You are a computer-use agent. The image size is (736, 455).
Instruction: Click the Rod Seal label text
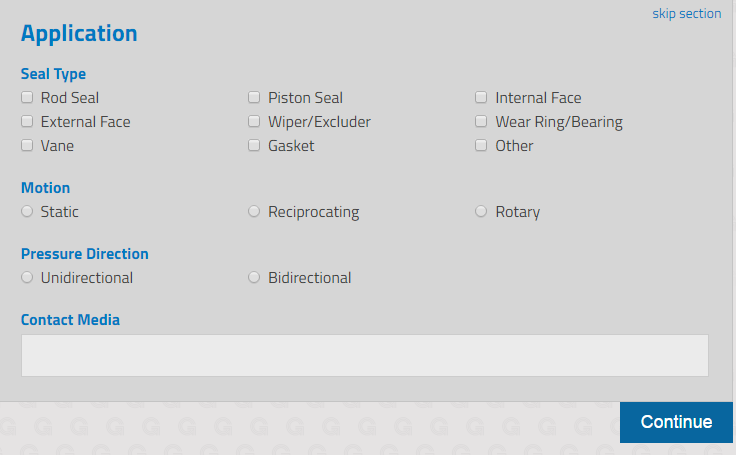click(70, 98)
